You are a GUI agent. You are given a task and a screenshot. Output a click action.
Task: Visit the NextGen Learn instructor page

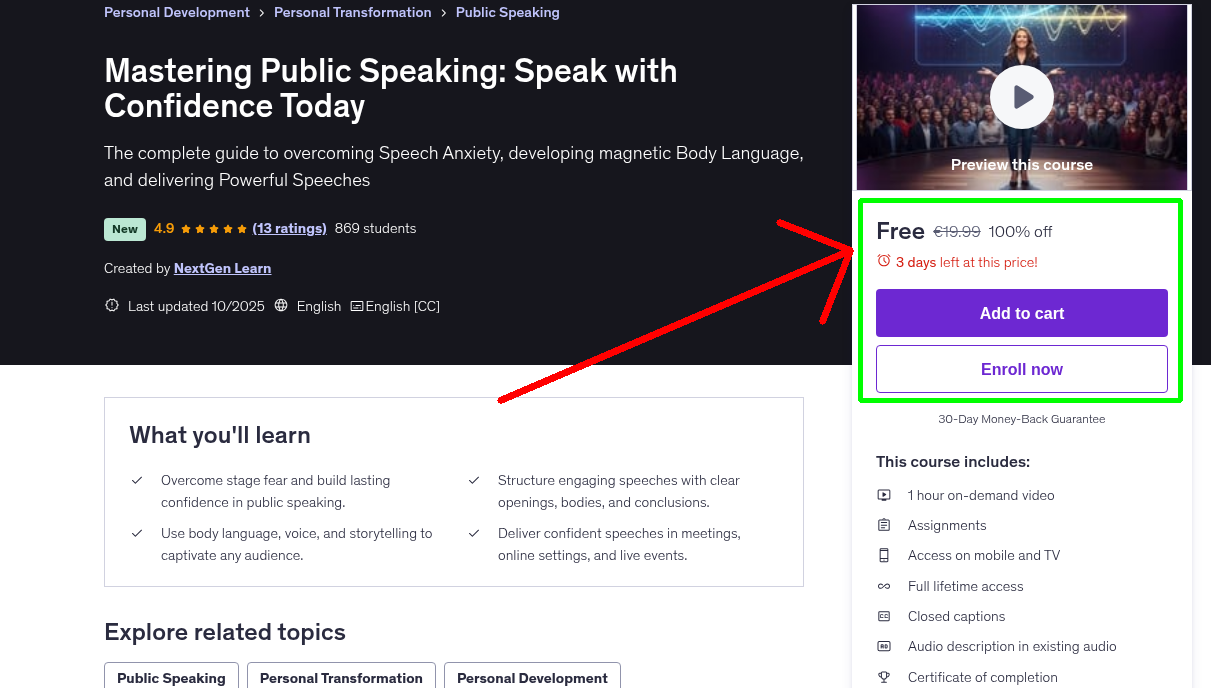point(222,268)
